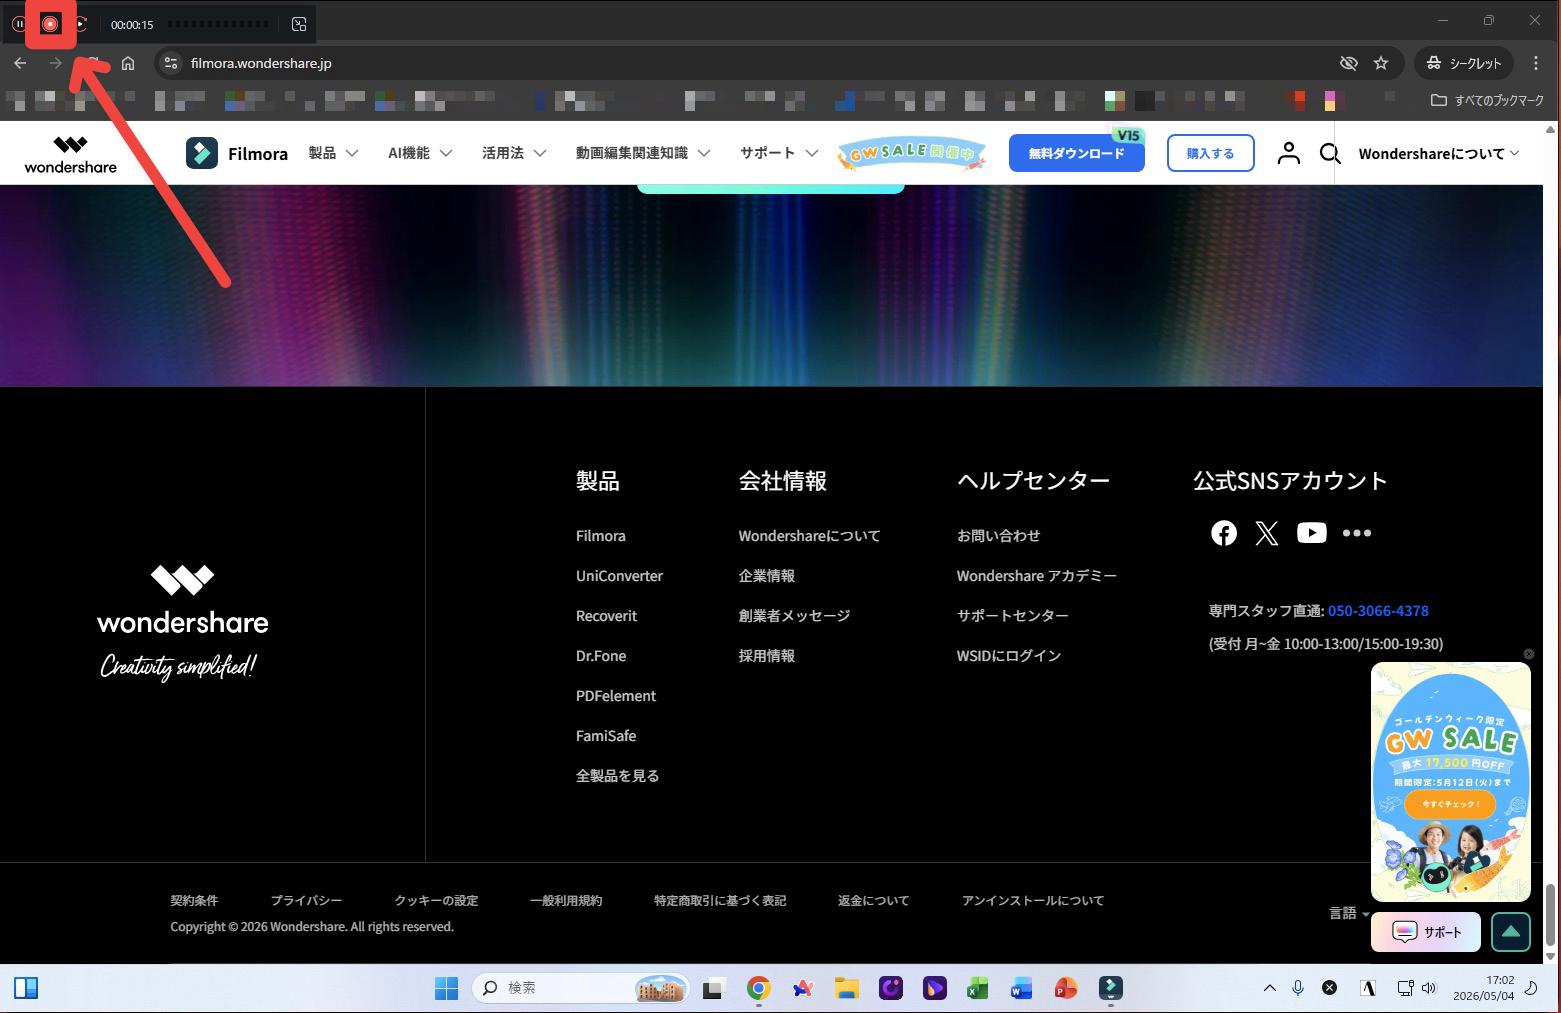Open the Windows Start menu
This screenshot has width=1561, height=1013.
(446, 988)
